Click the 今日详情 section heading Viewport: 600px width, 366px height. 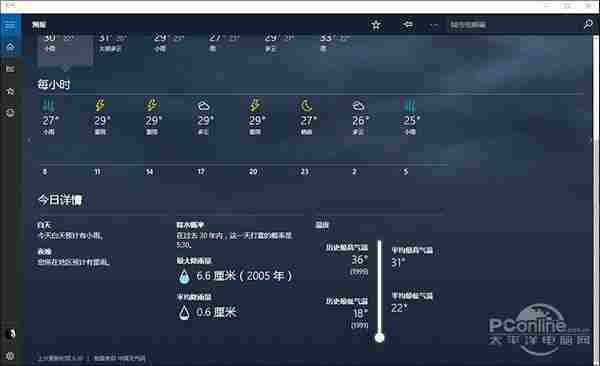point(60,200)
